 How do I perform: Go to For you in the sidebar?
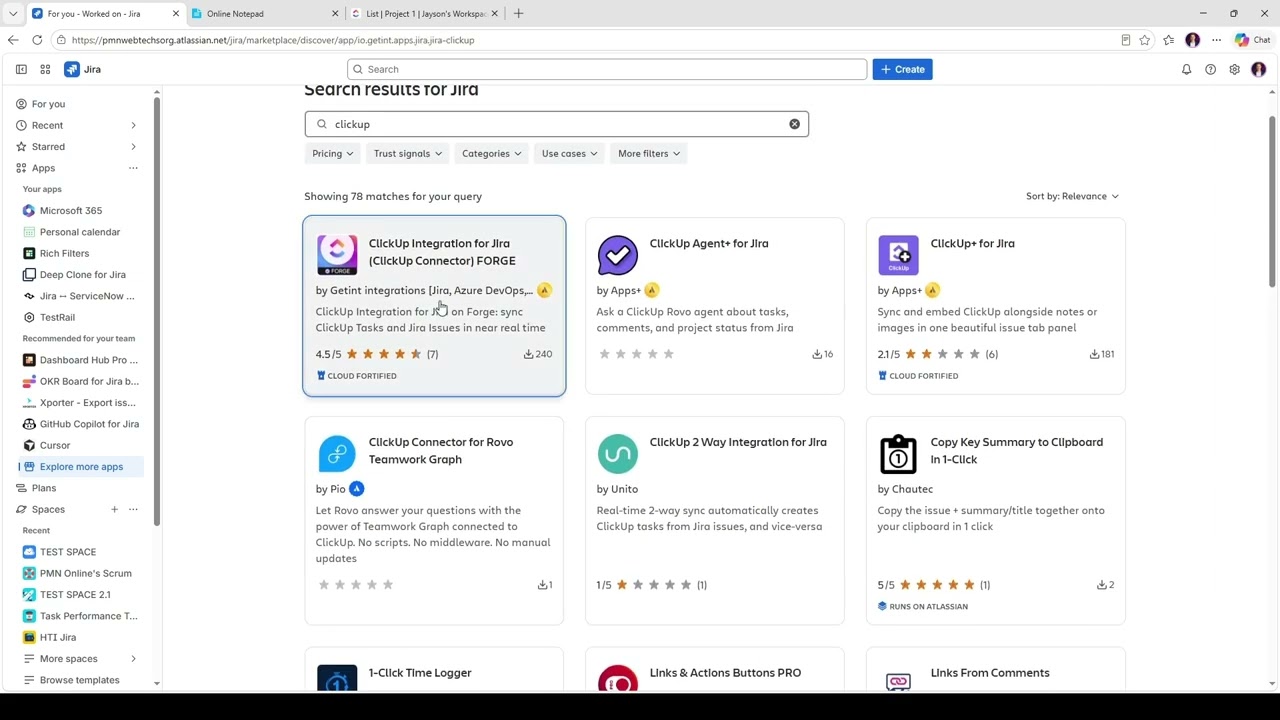48,104
